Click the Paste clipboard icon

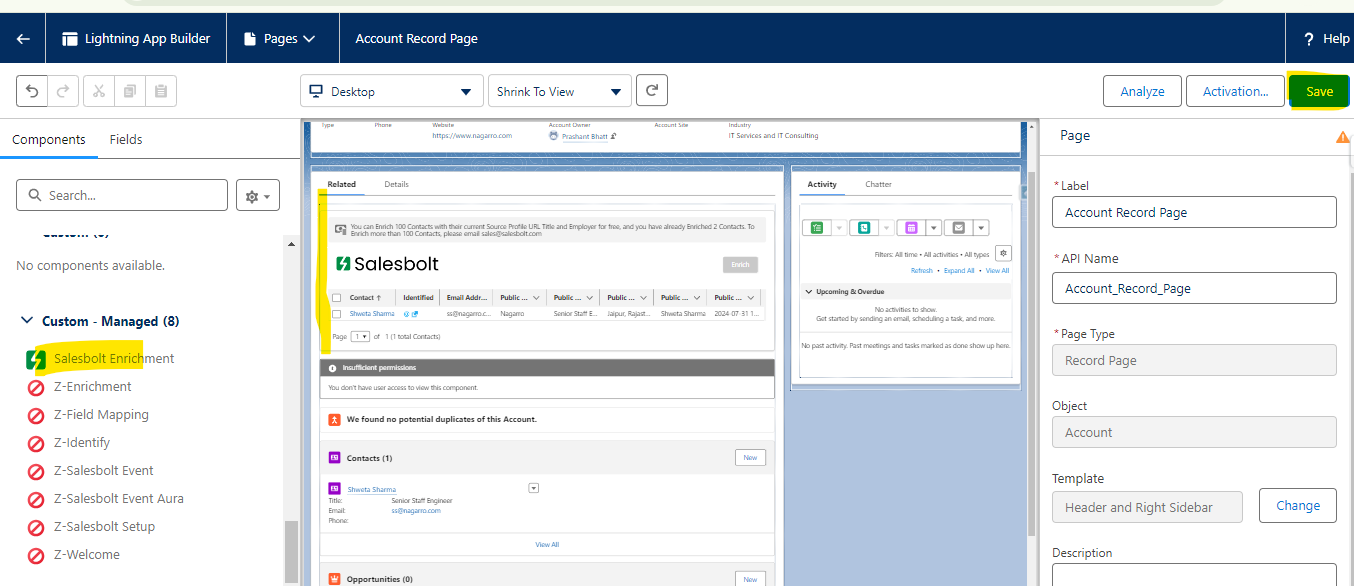pos(160,91)
